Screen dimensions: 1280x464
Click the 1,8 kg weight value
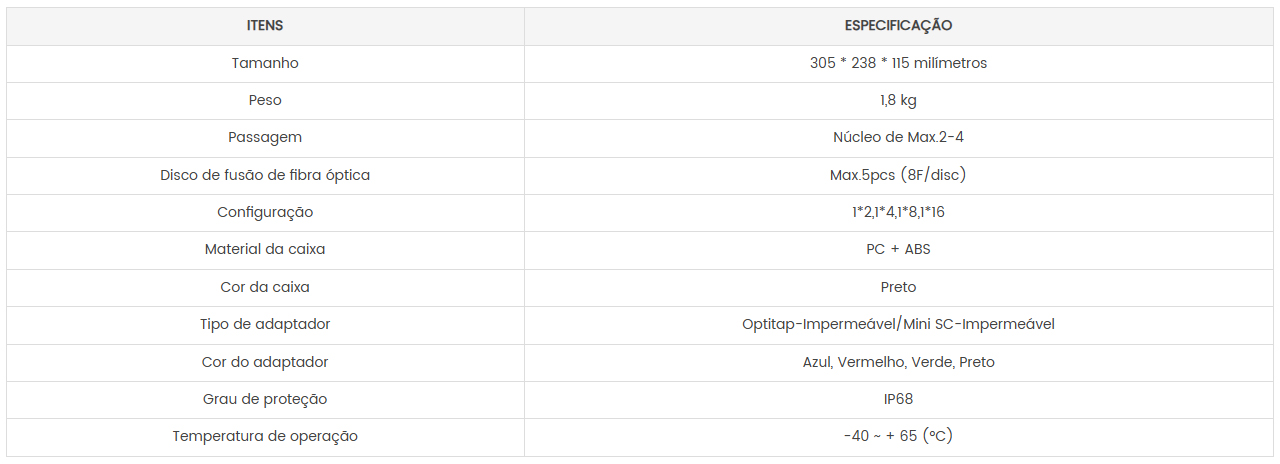click(898, 100)
